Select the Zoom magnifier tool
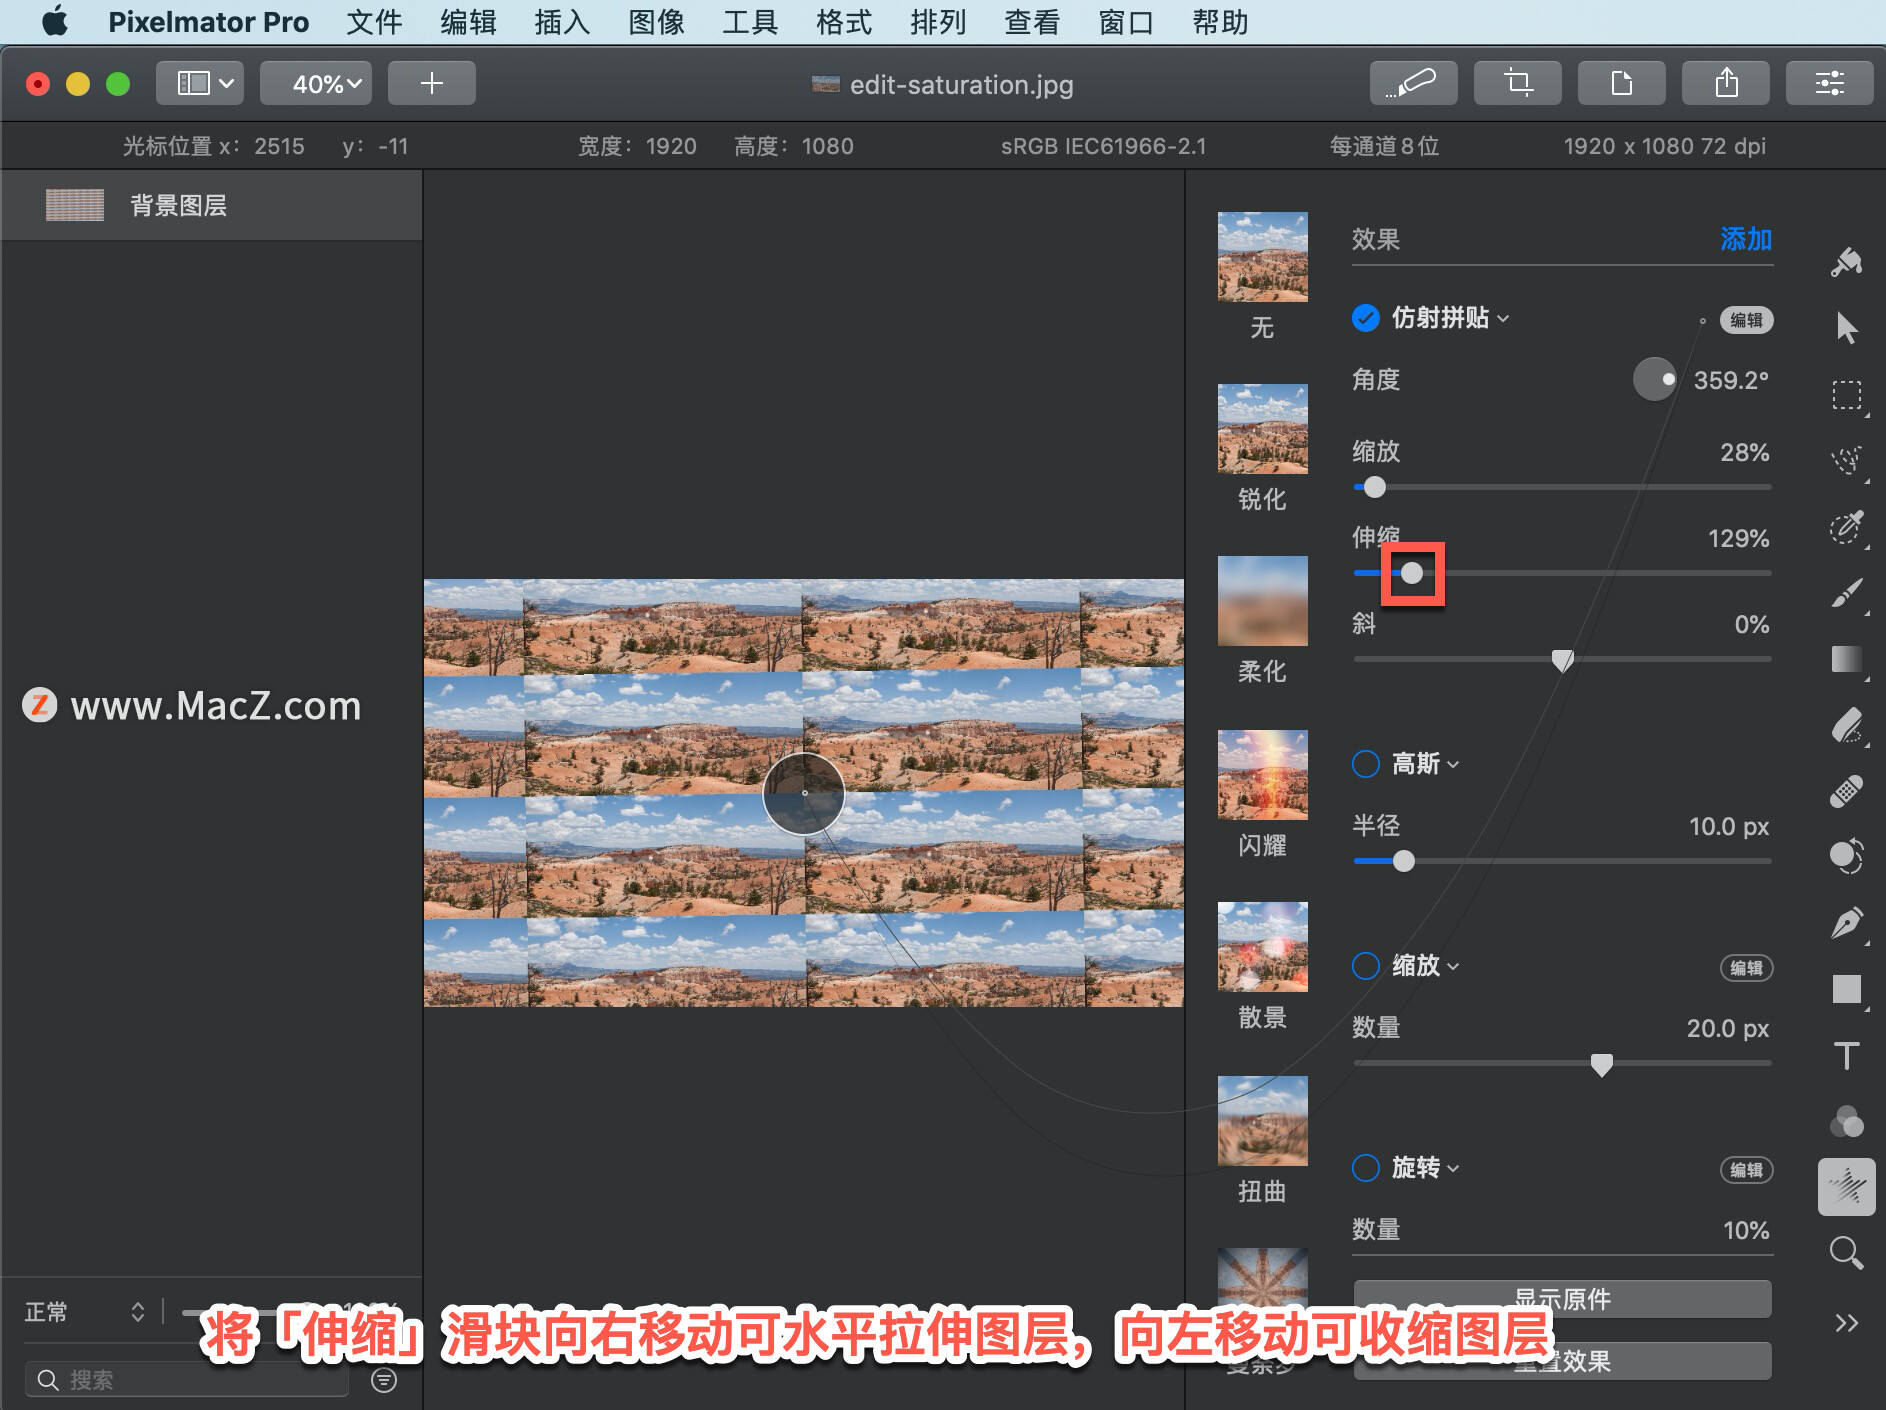The height and width of the screenshot is (1410, 1886). pos(1846,1253)
